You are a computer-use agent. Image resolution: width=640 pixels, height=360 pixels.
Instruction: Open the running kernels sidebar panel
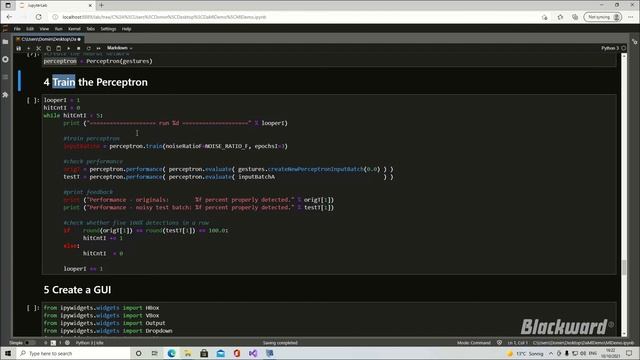click(x=5, y=59)
